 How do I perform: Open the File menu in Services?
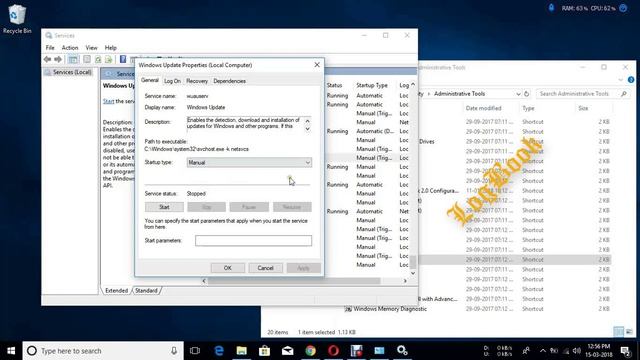pos(50,48)
